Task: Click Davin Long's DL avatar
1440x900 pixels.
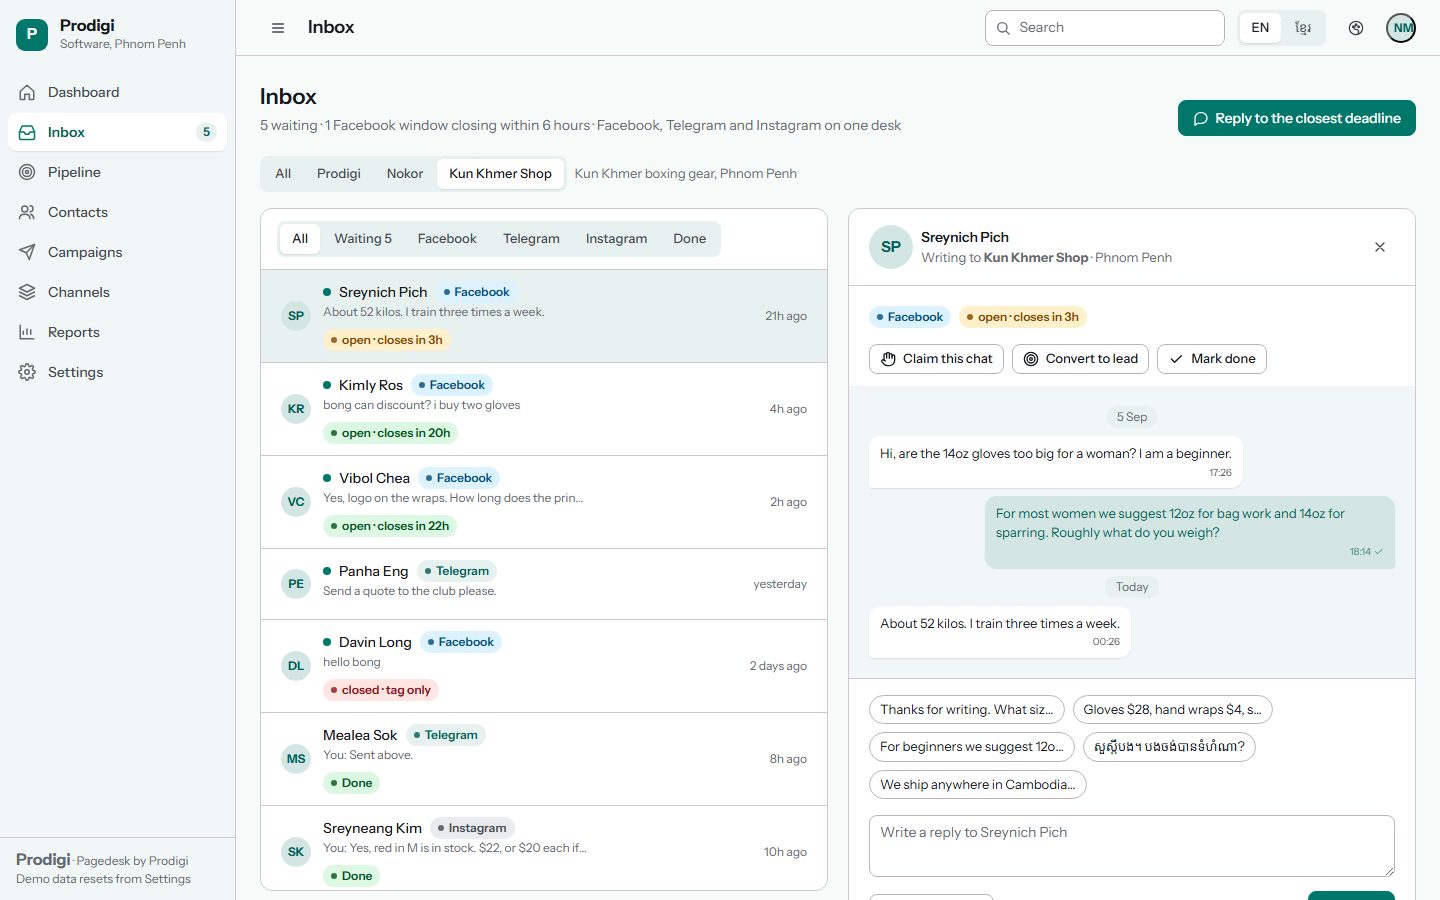Action: (x=296, y=666)
